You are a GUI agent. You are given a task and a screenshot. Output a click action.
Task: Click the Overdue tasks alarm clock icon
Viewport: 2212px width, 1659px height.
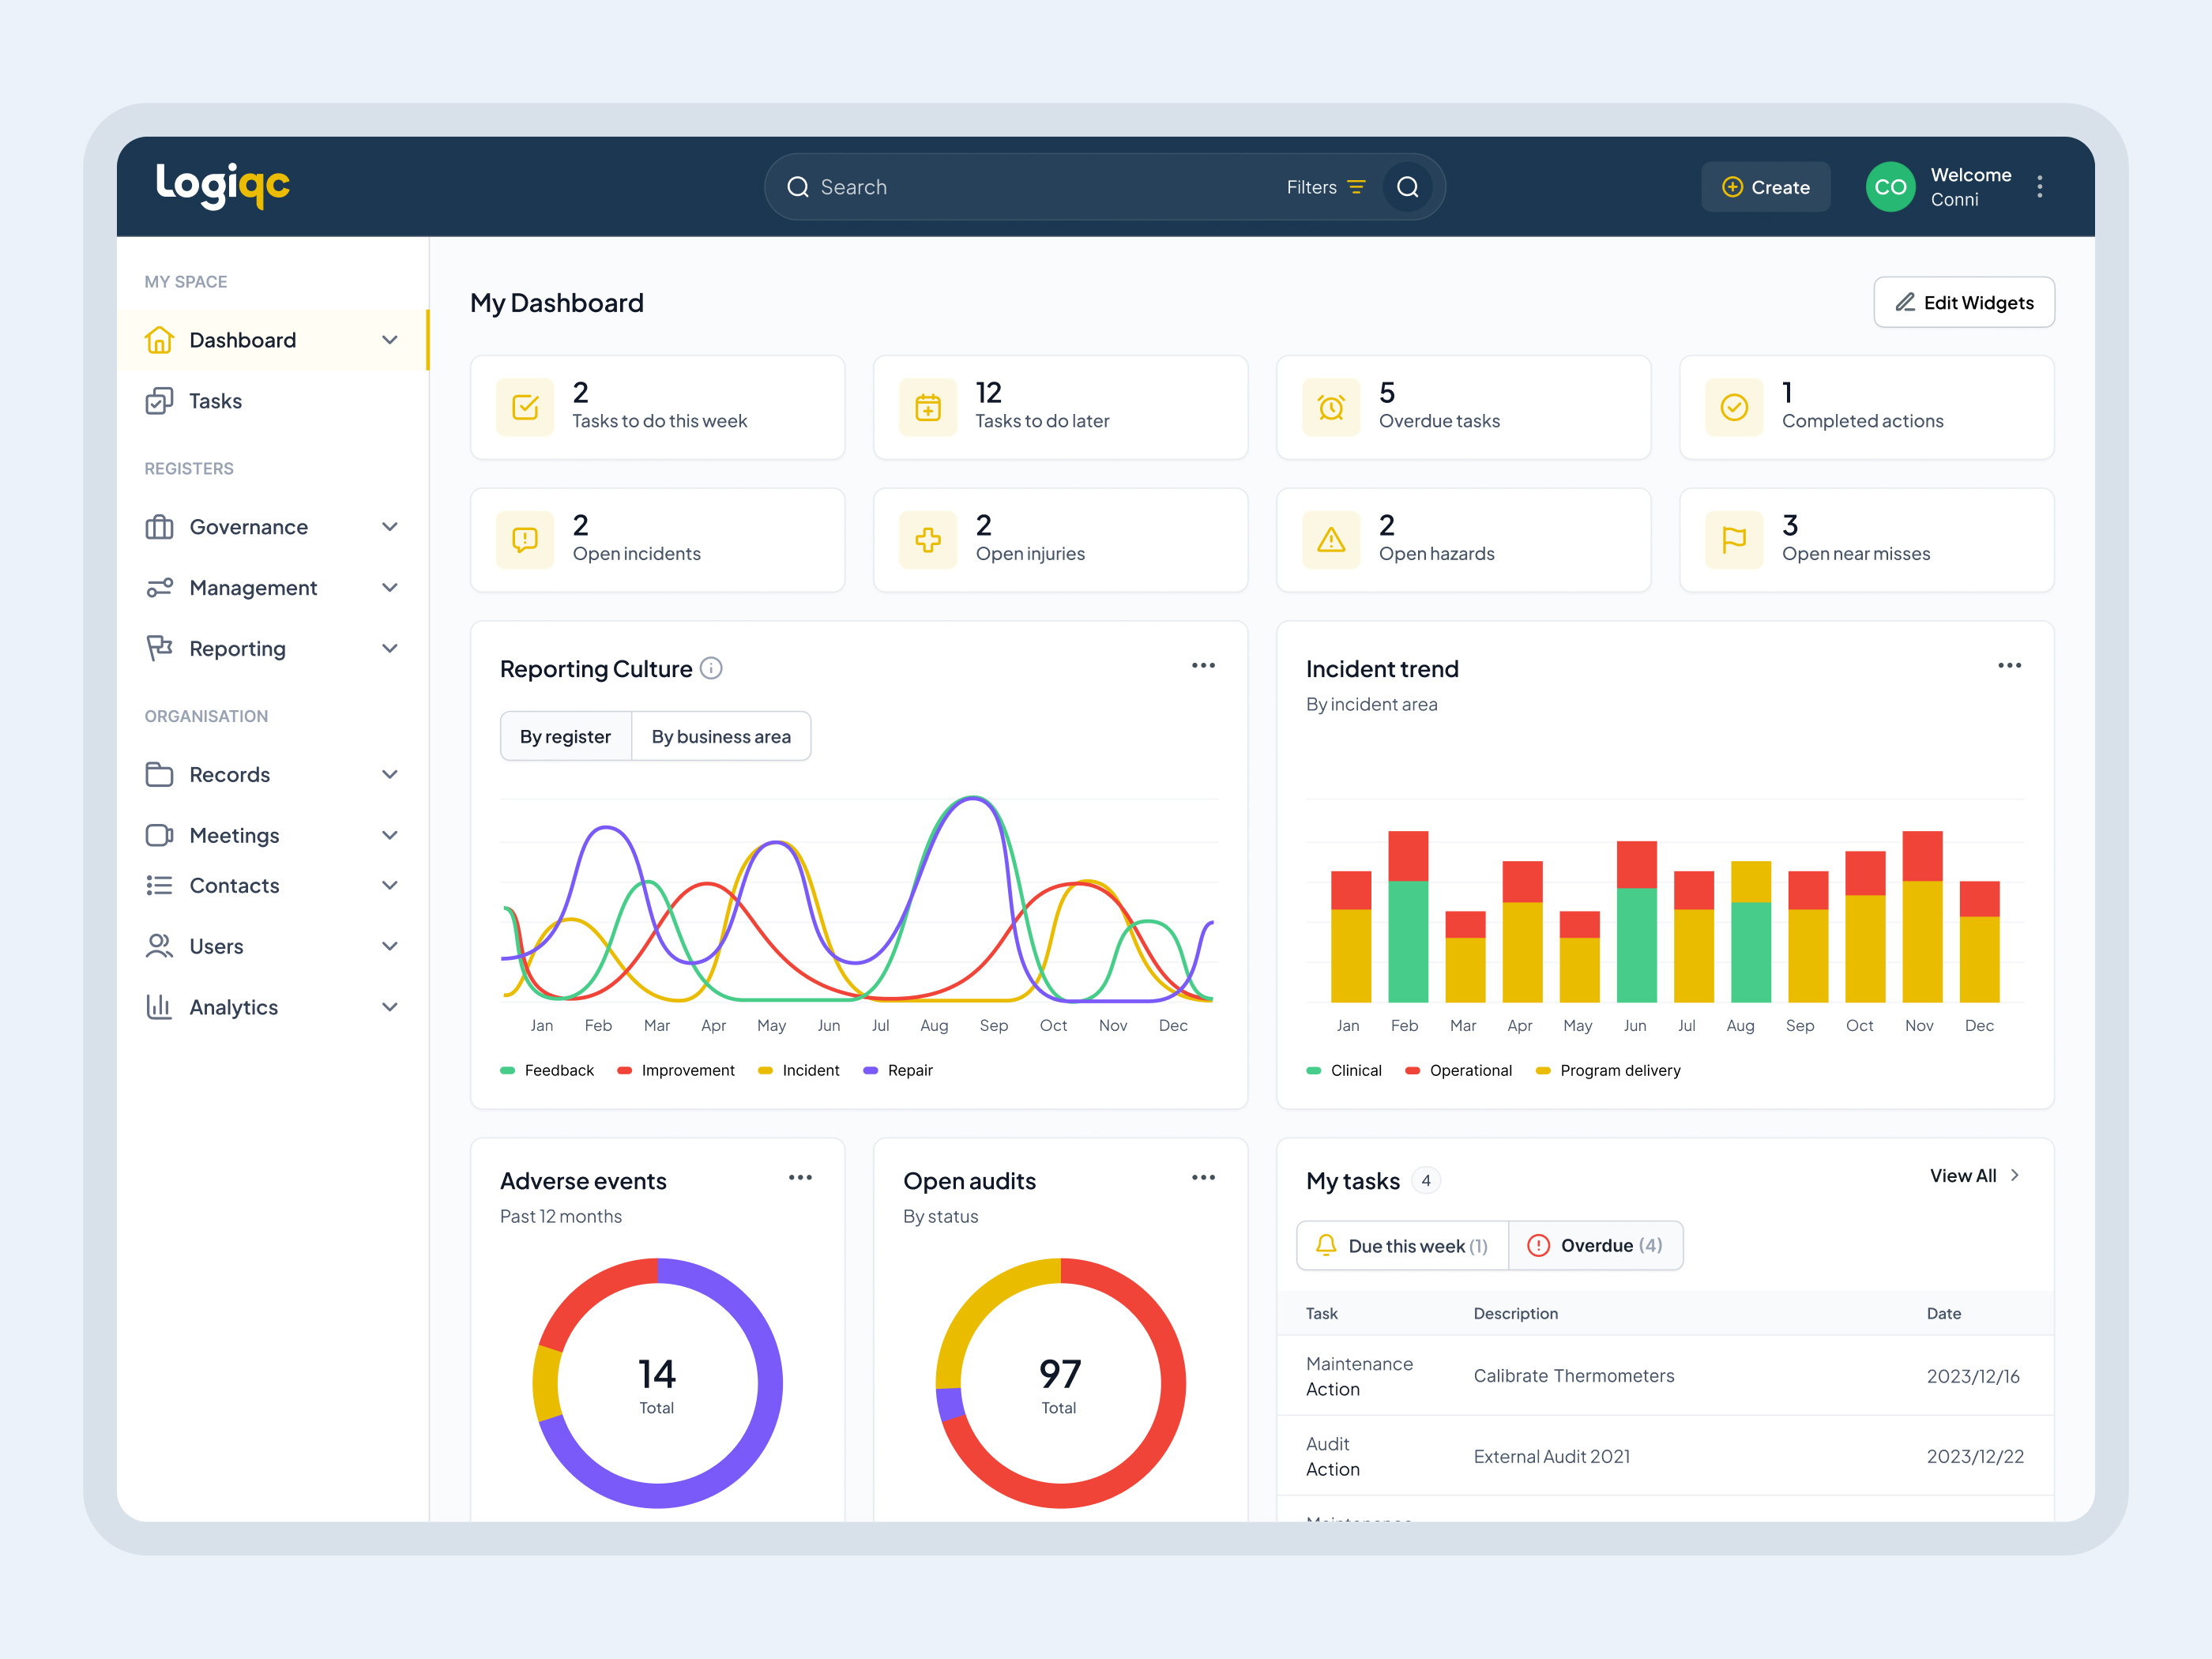point(1331,407)
